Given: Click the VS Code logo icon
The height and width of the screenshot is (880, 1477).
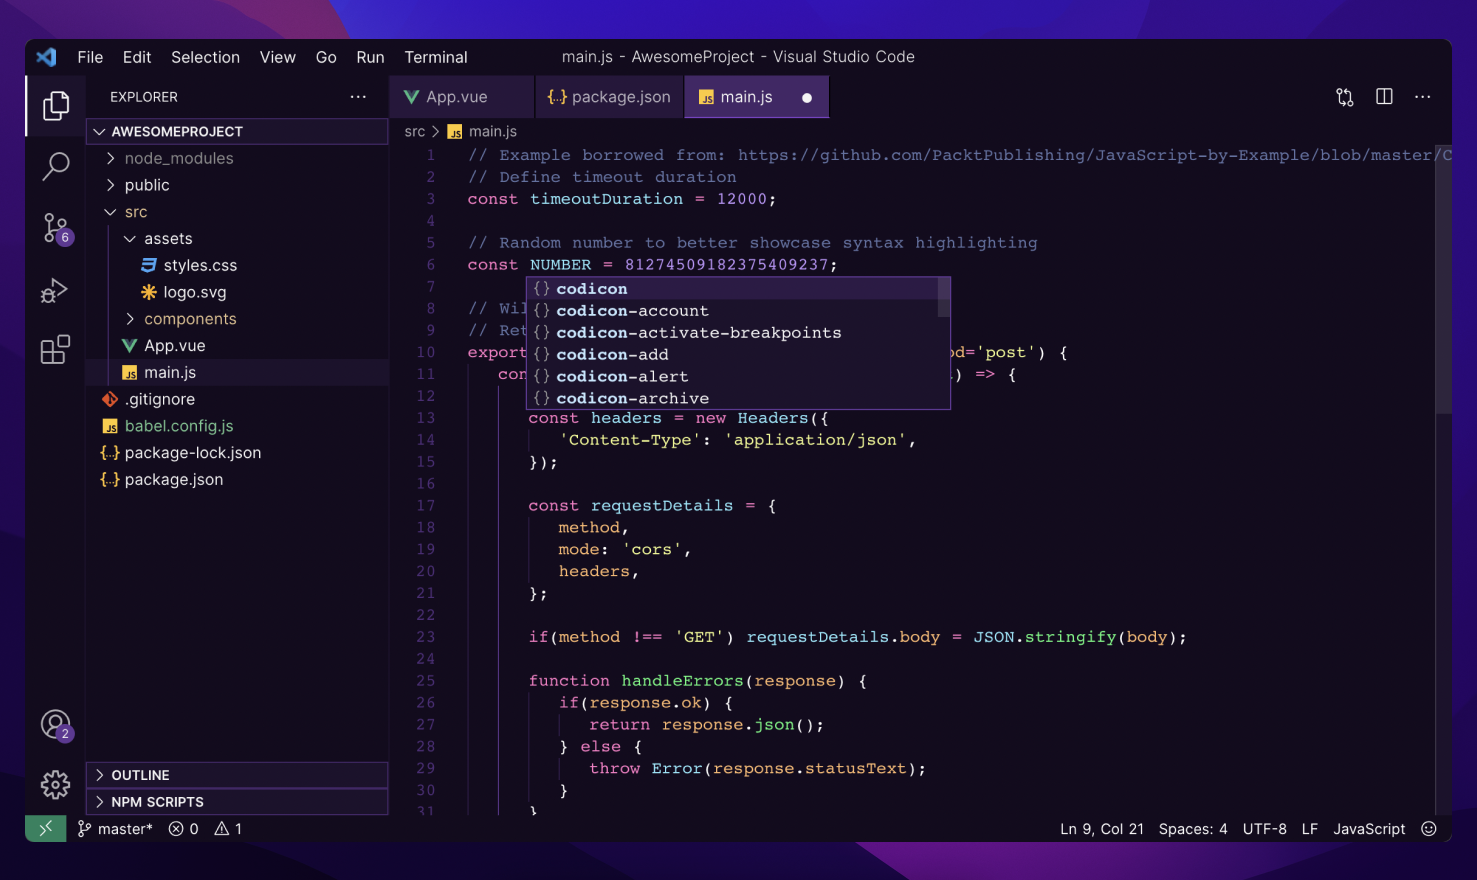Looking at the screenshot, I should [46, 57].
